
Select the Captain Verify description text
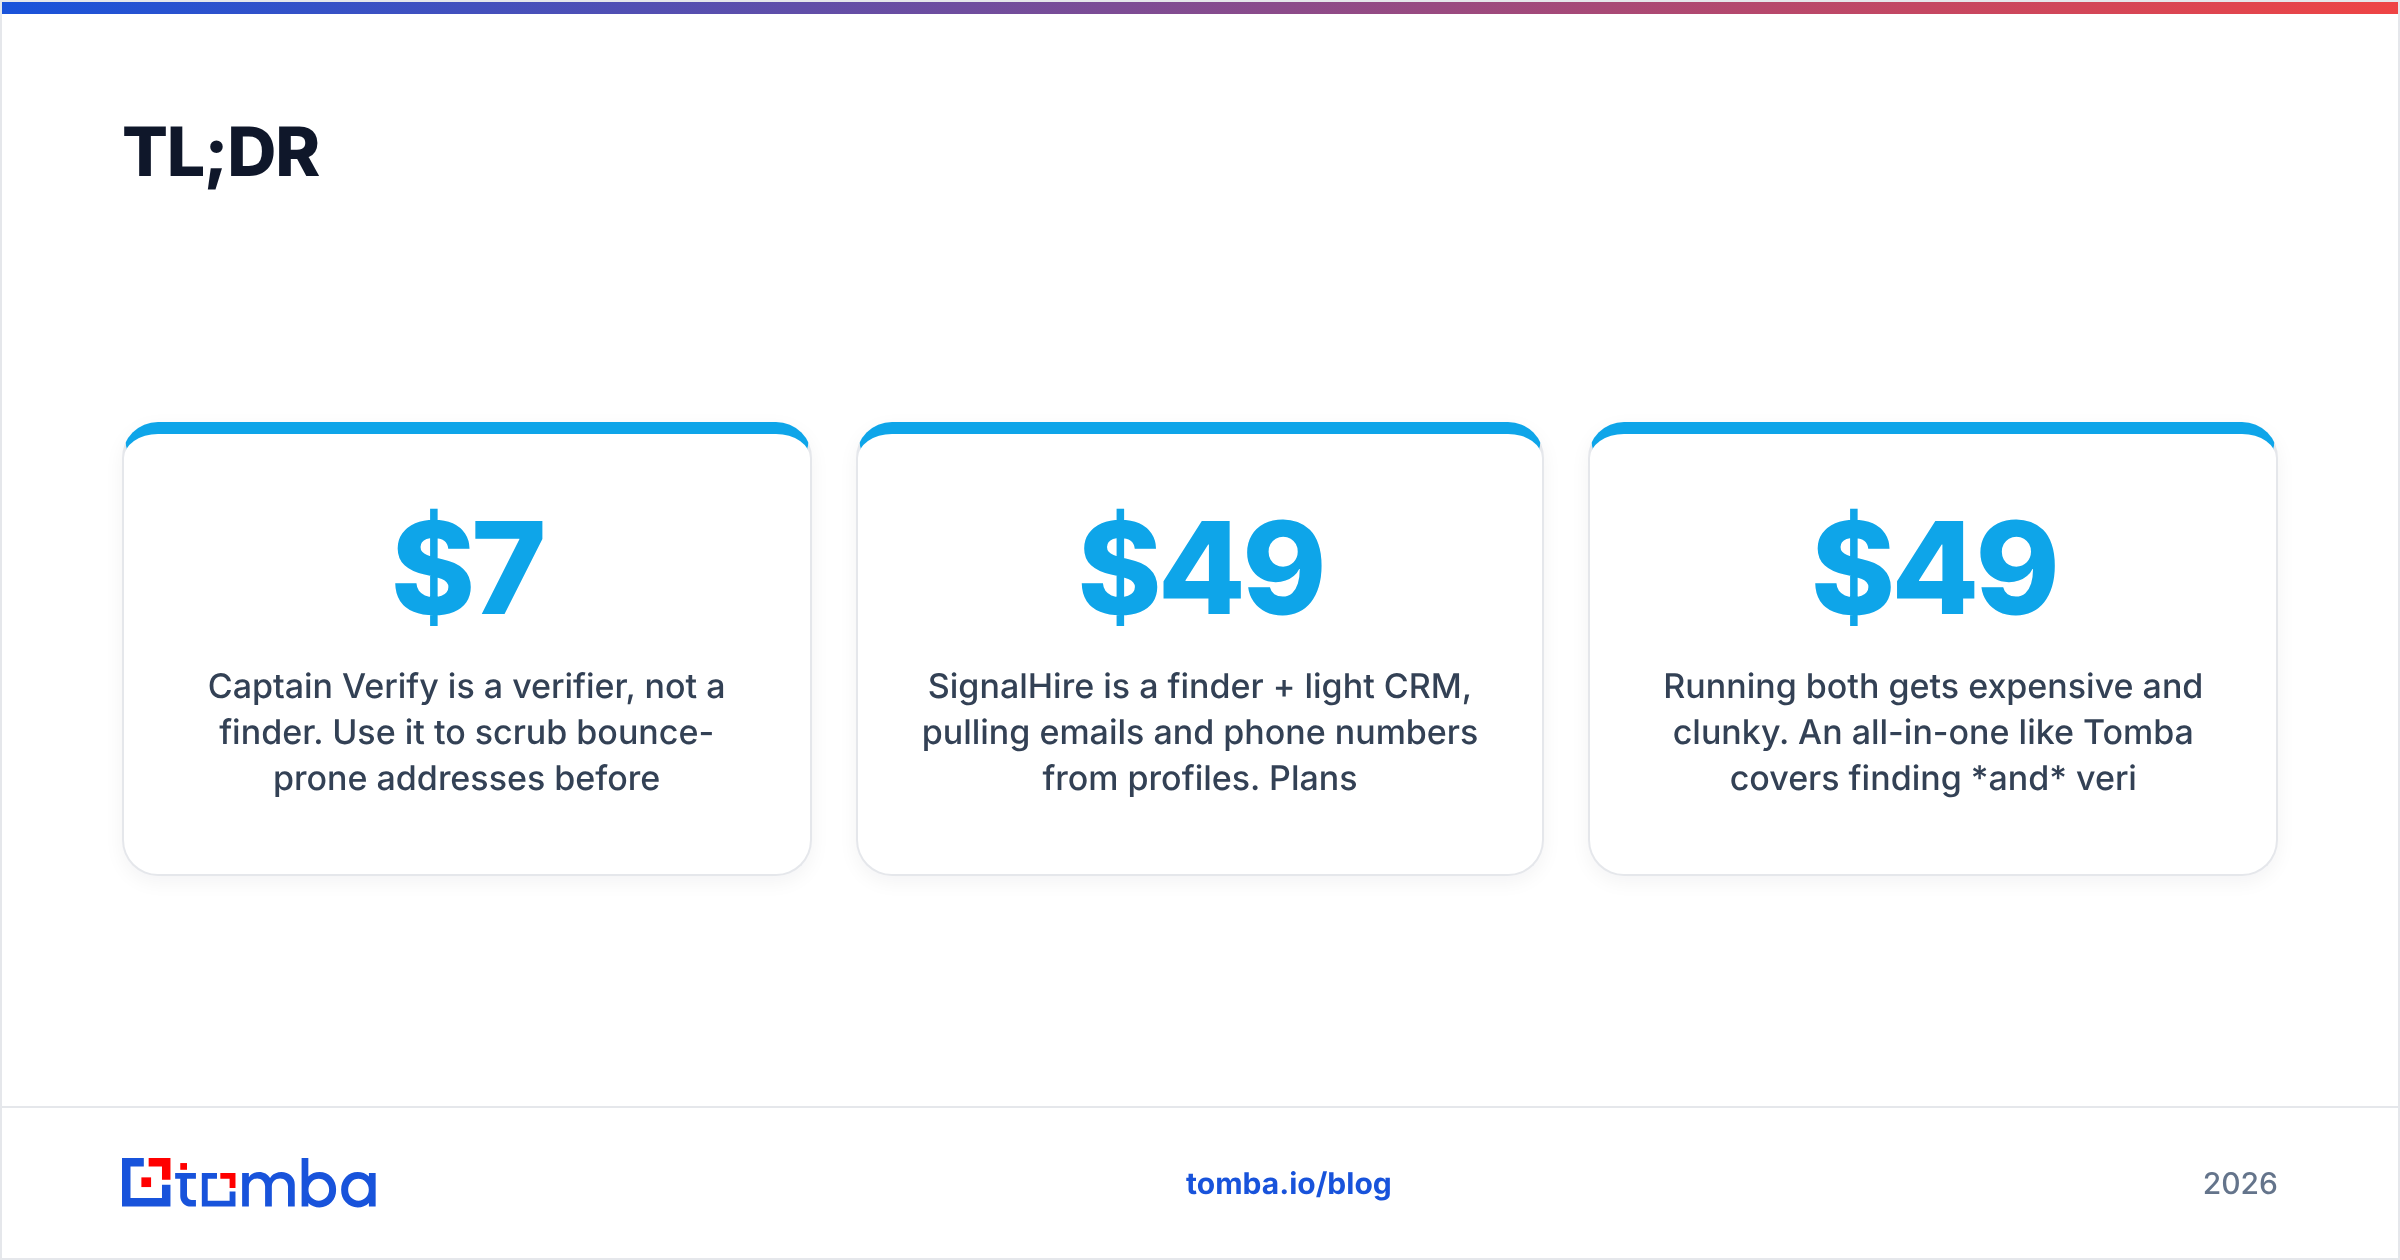[467, 732]
